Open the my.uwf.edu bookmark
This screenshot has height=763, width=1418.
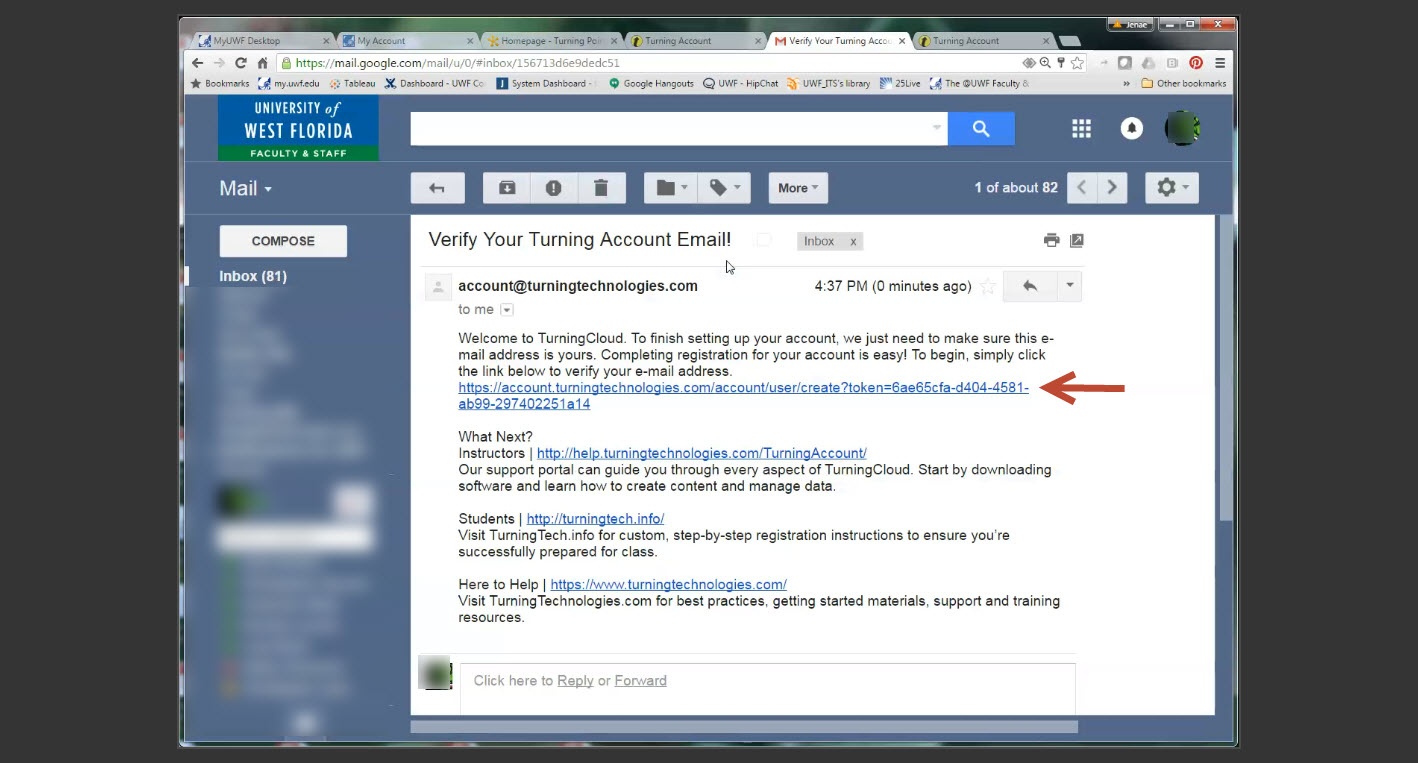[289, 84]
